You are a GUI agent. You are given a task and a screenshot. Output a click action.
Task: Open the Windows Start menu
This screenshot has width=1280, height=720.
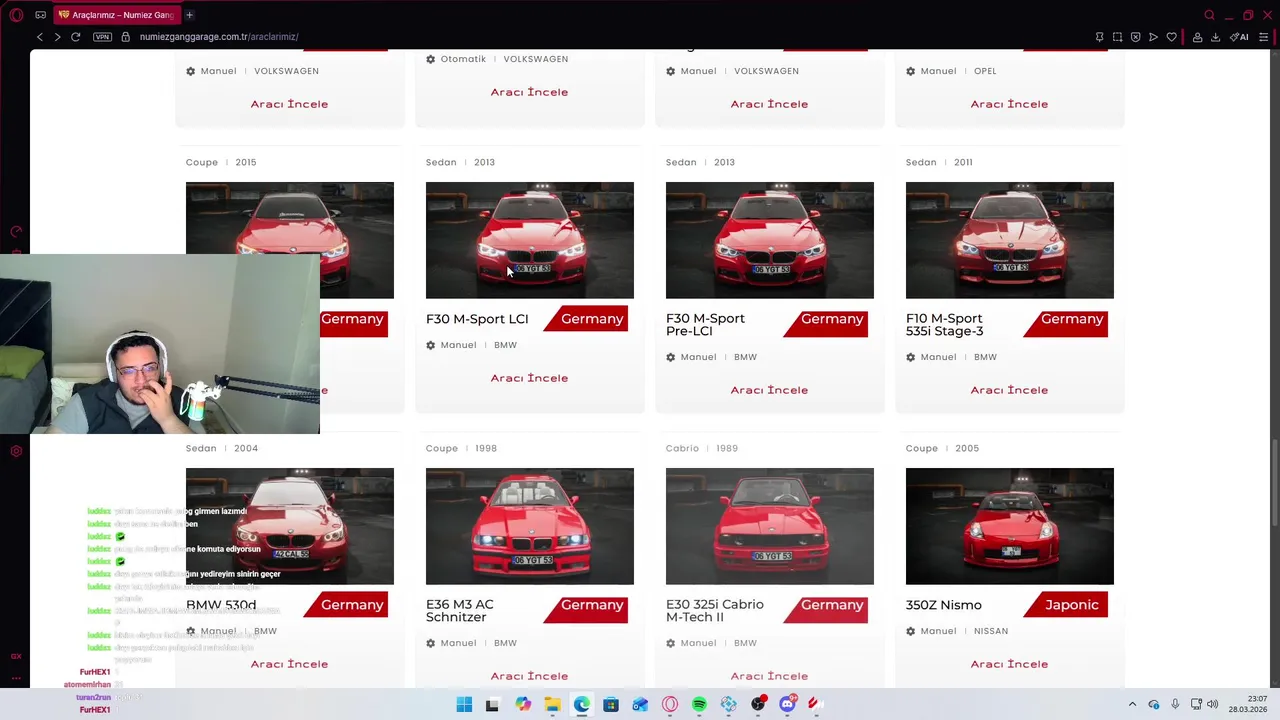464,705
